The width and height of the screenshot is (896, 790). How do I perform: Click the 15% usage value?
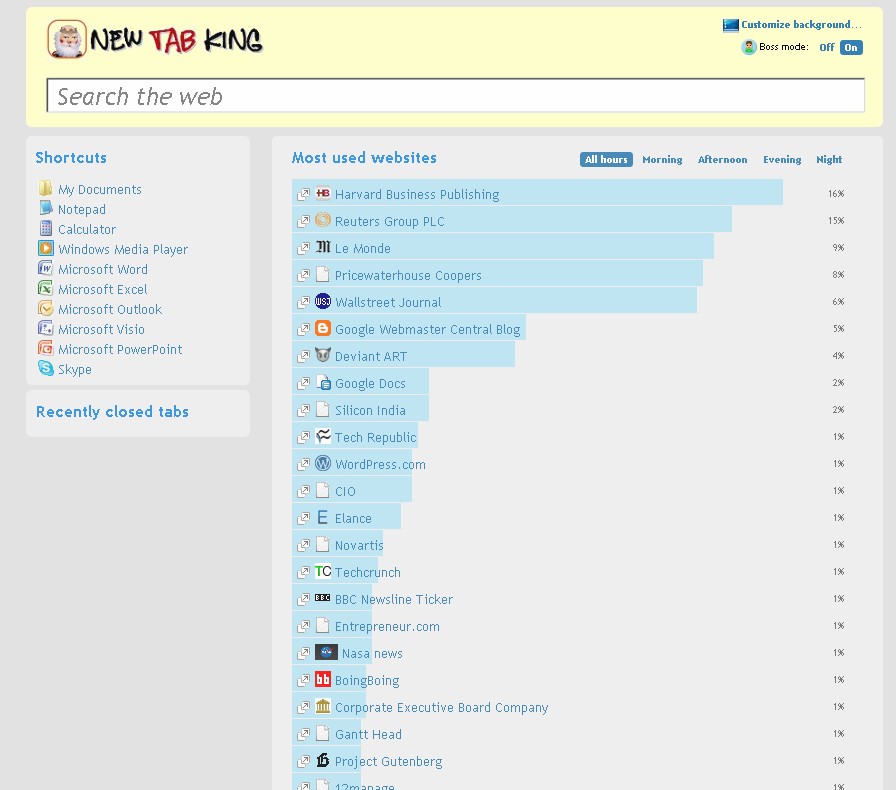coord(836,221)
